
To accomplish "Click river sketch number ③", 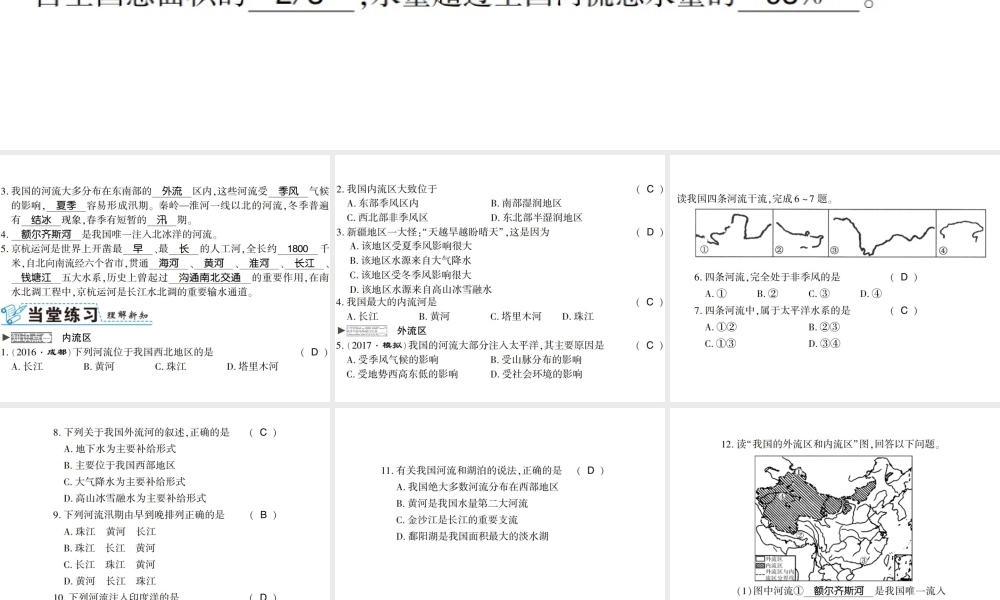I will coord(882,233).
